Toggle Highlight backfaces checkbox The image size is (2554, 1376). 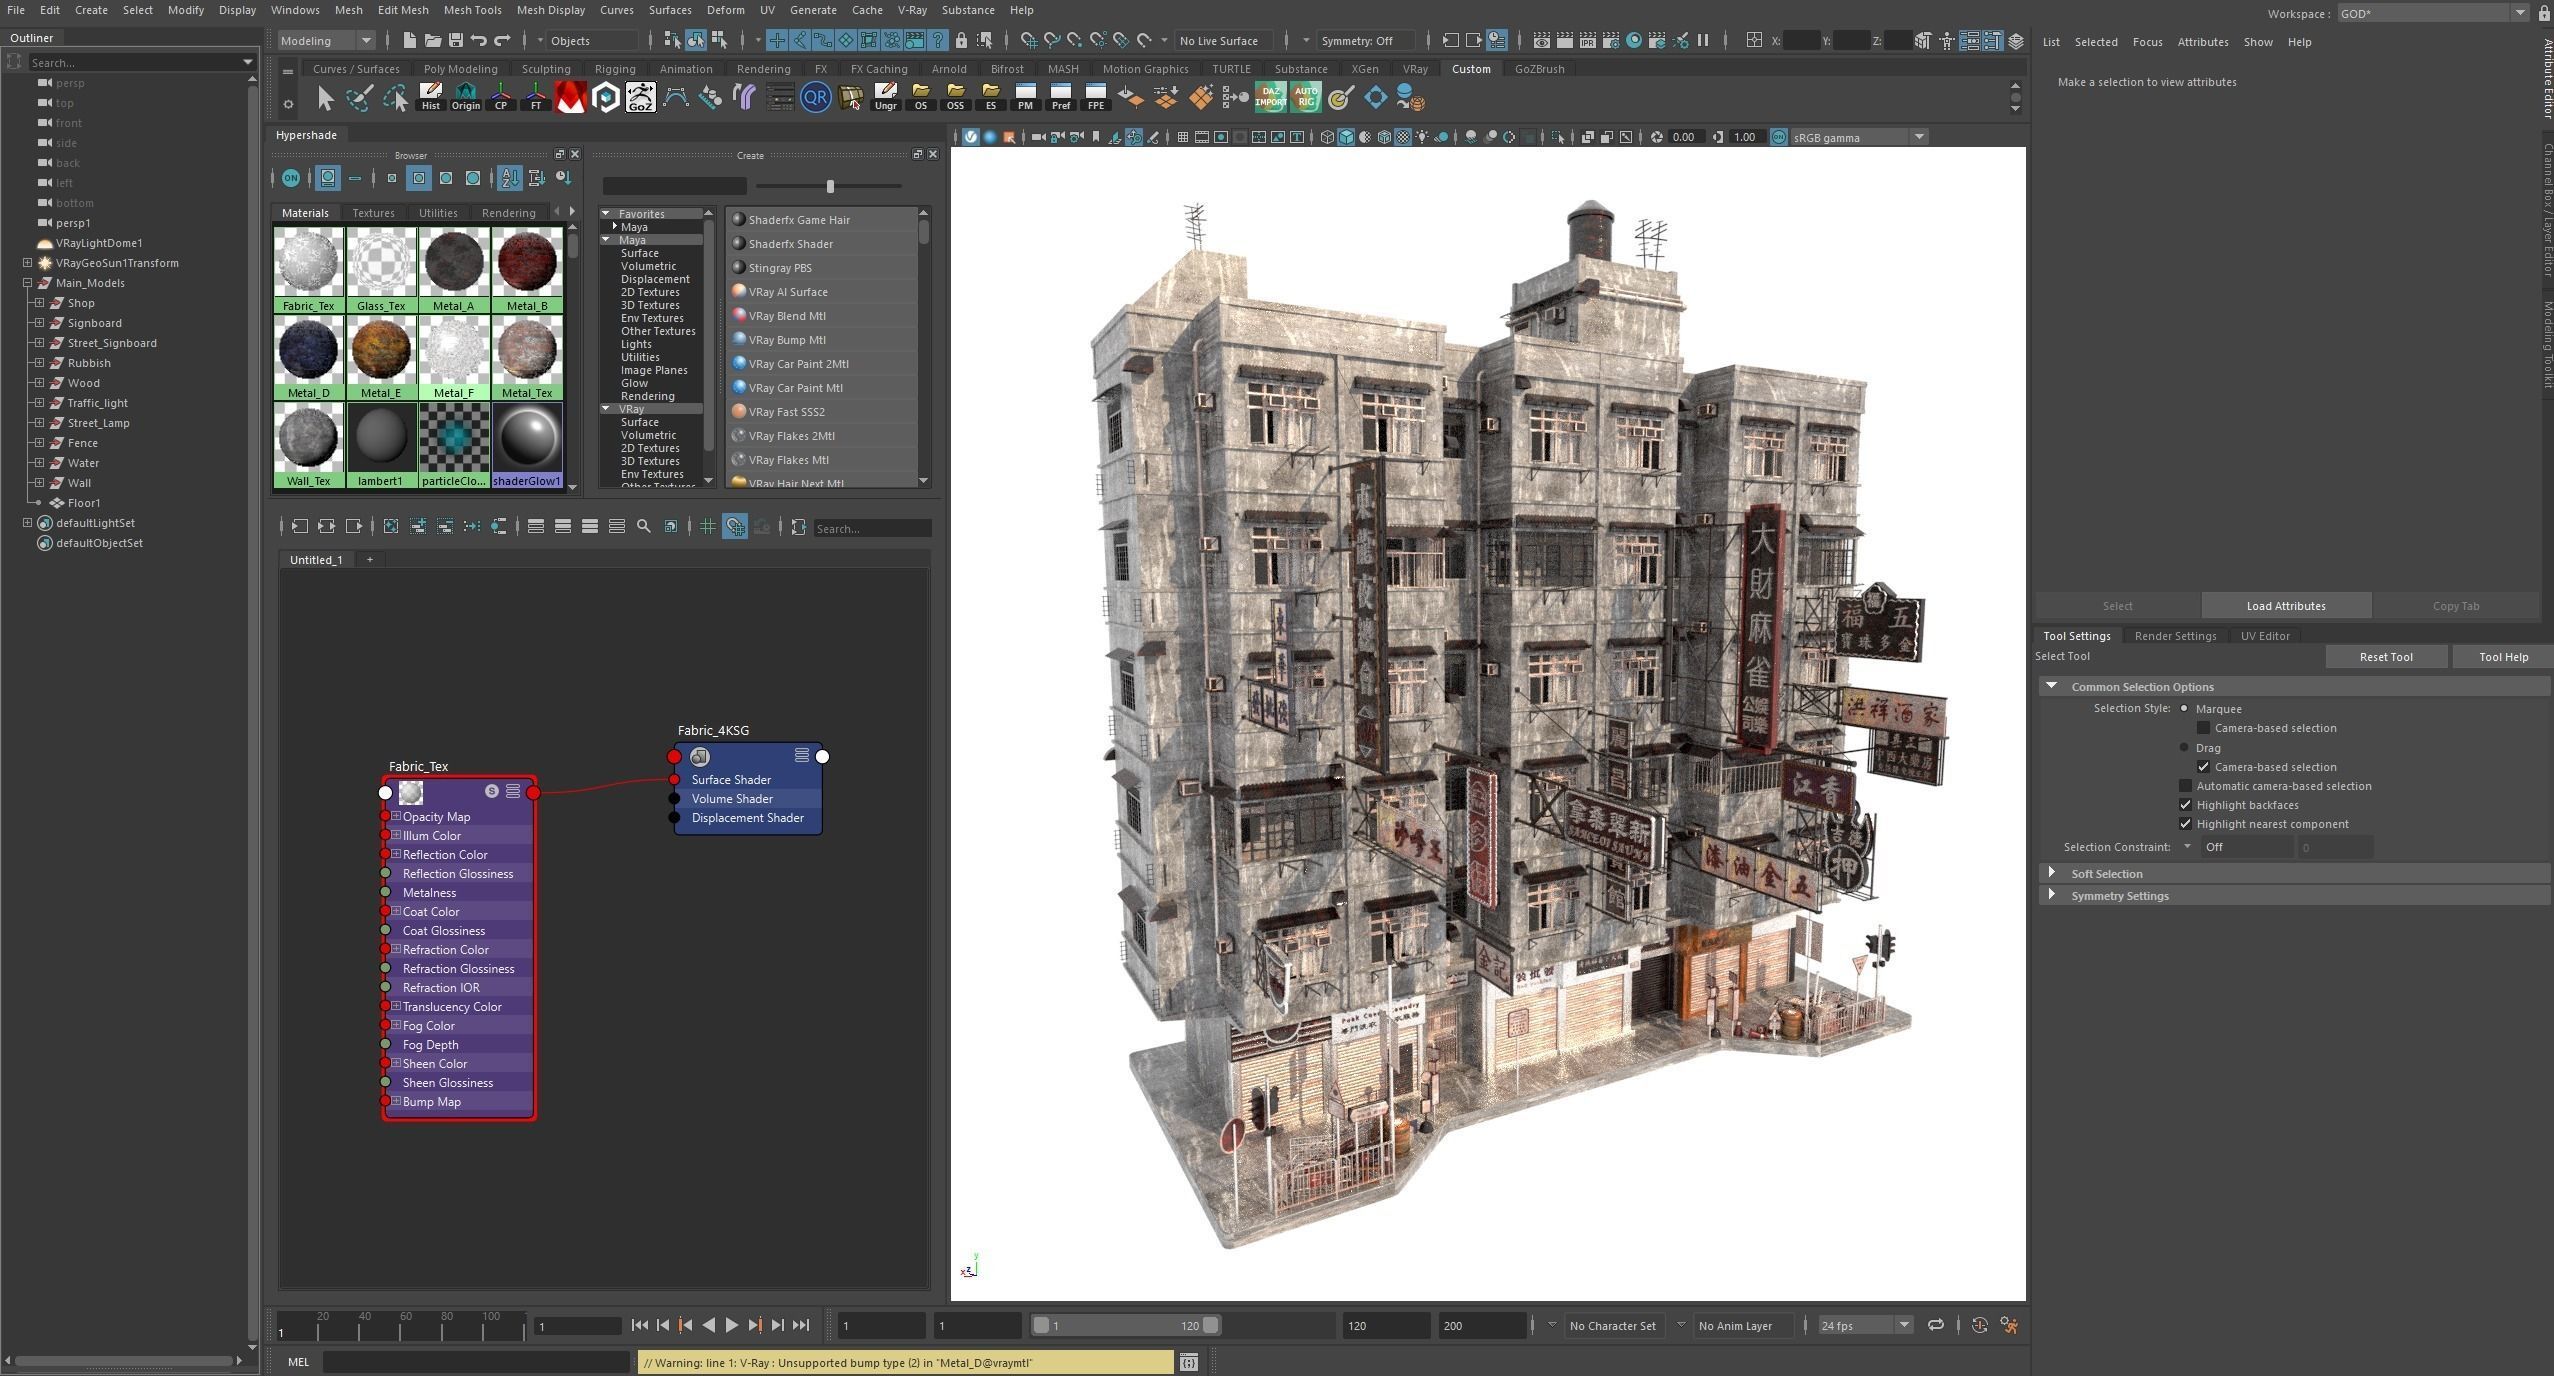[x=2185, y=805]
